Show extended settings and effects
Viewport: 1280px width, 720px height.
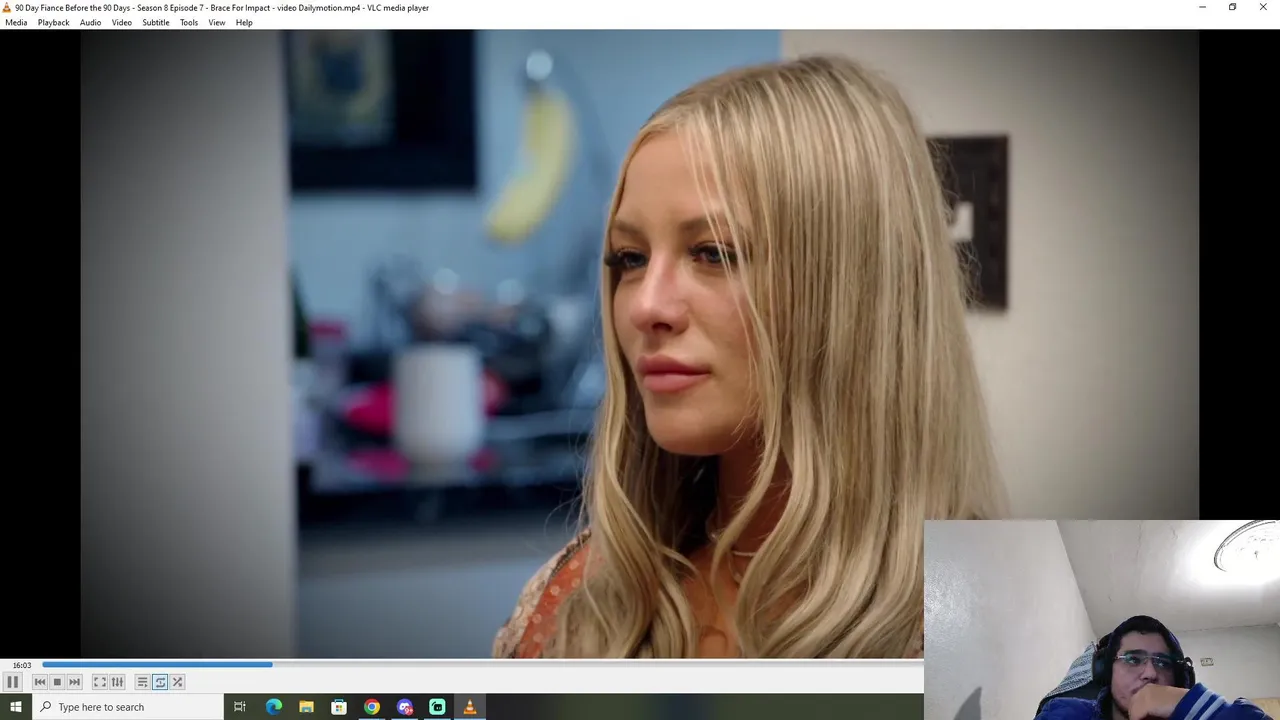pos(117,682)
